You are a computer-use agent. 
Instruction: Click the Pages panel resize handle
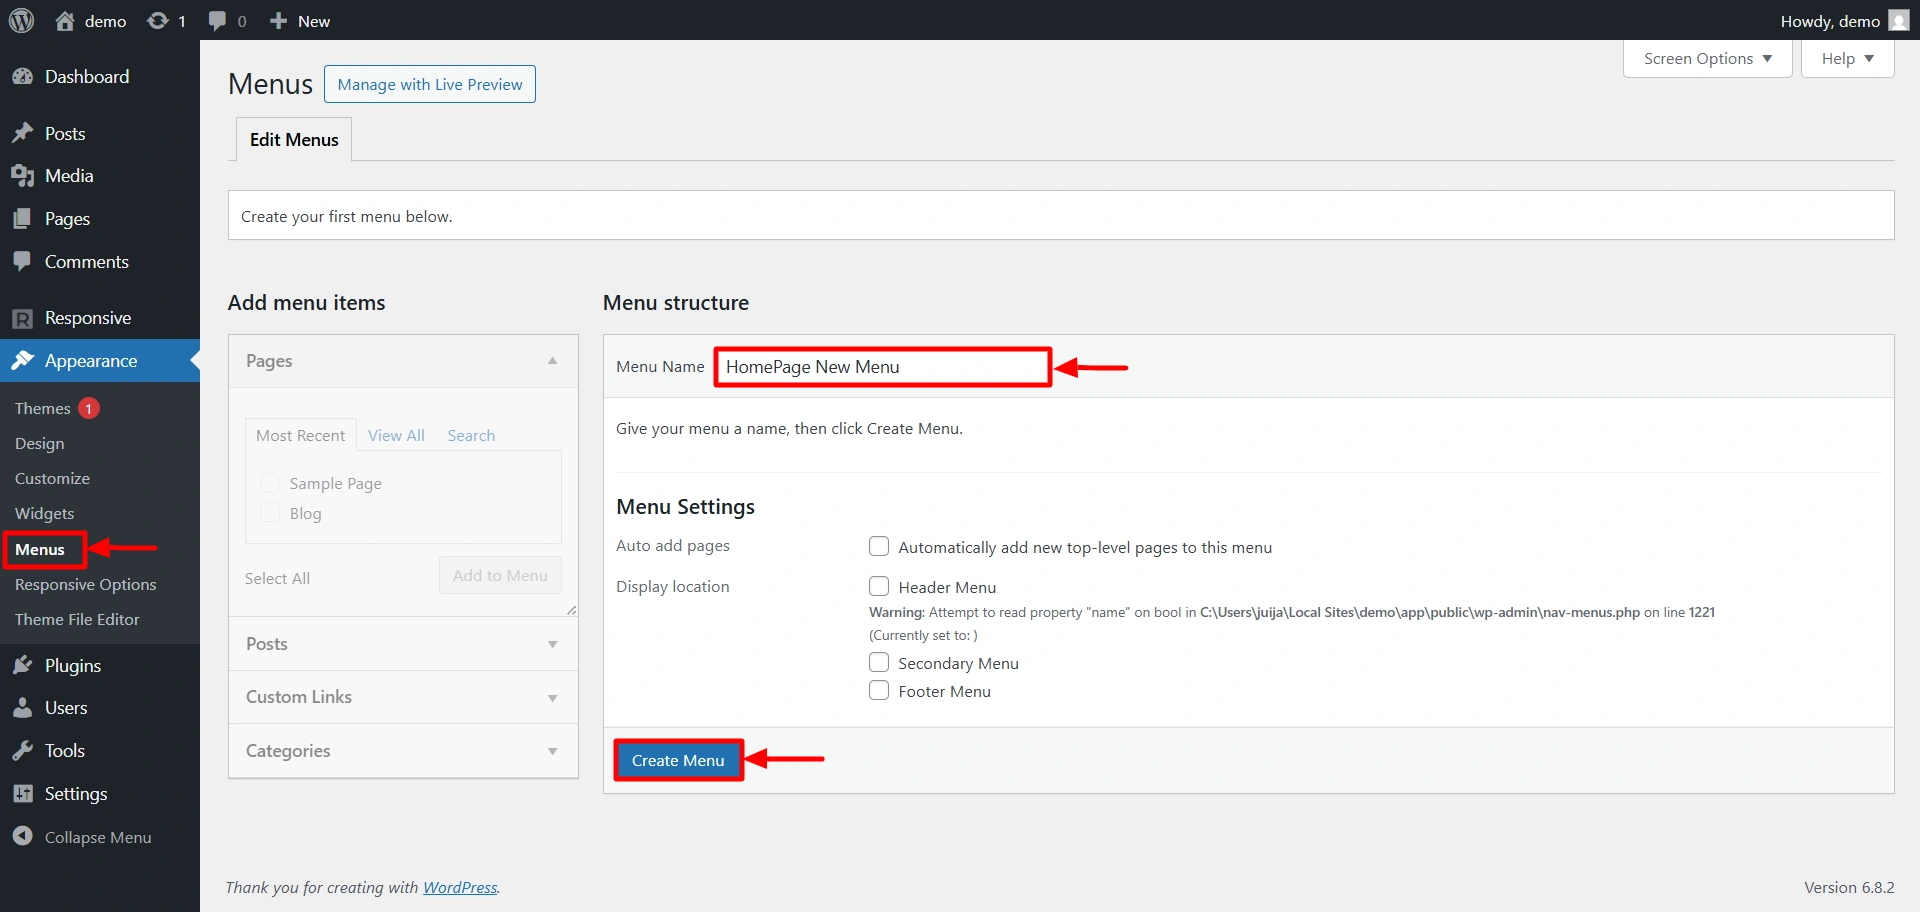tap(571, 610)
